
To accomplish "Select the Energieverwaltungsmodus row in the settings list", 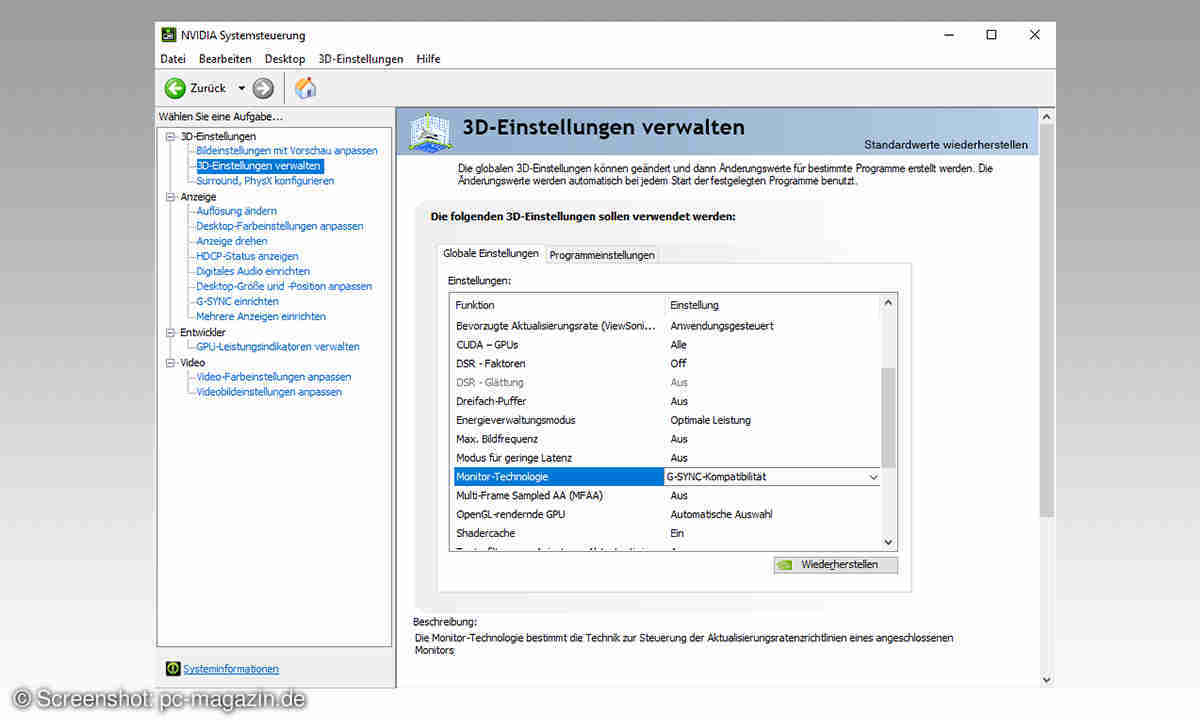I will tap(515, 420).
